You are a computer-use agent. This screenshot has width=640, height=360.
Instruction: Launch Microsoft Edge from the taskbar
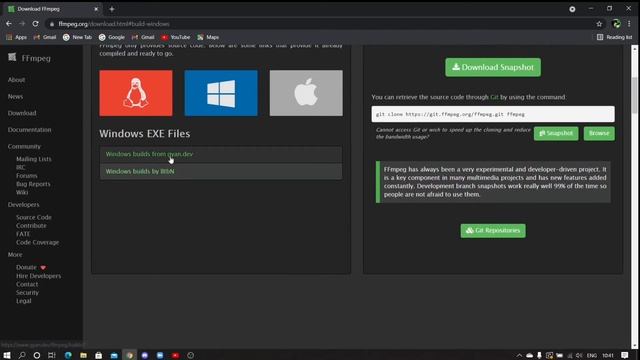[x=68, y=356]
